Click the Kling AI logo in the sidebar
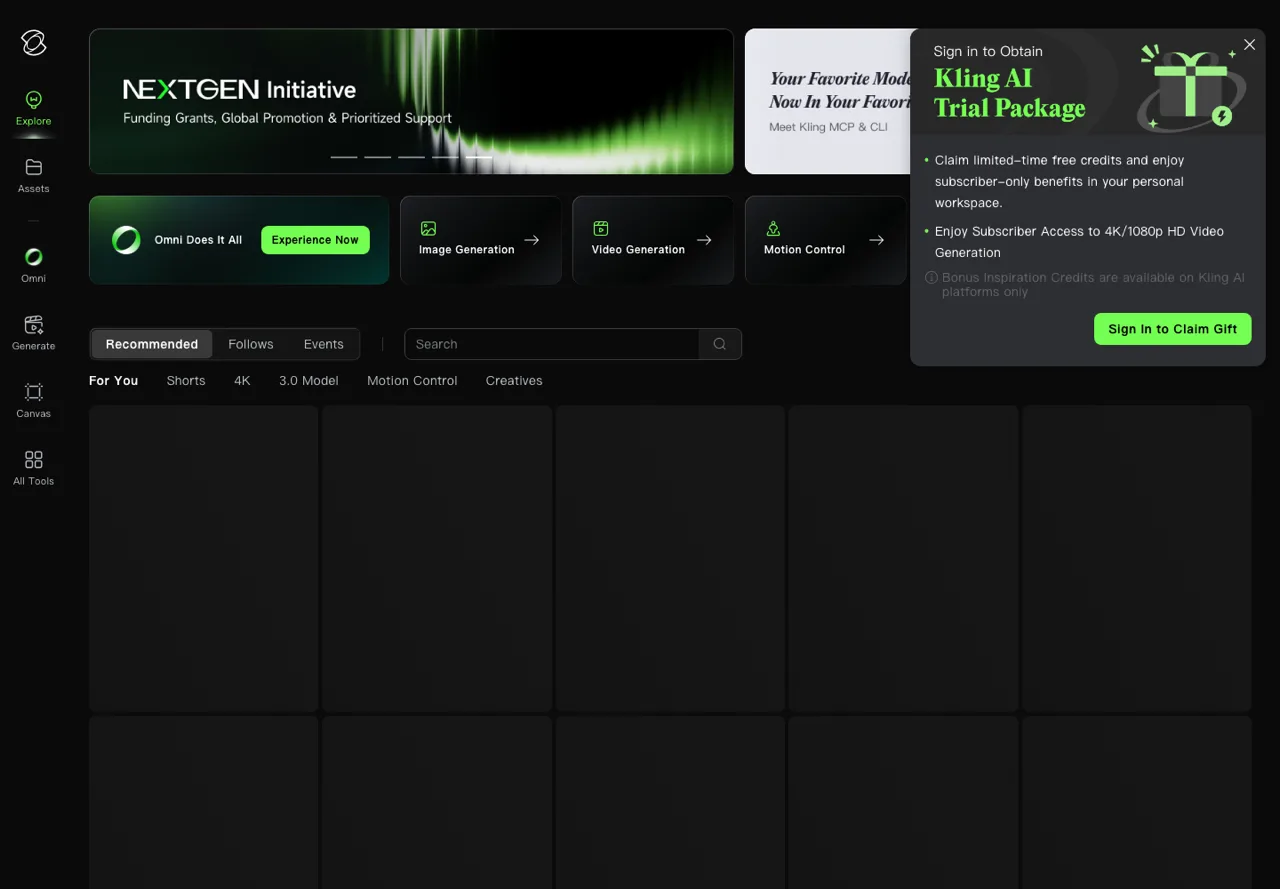This screenshot has width=1280, height=889. [x=34, y=42]
